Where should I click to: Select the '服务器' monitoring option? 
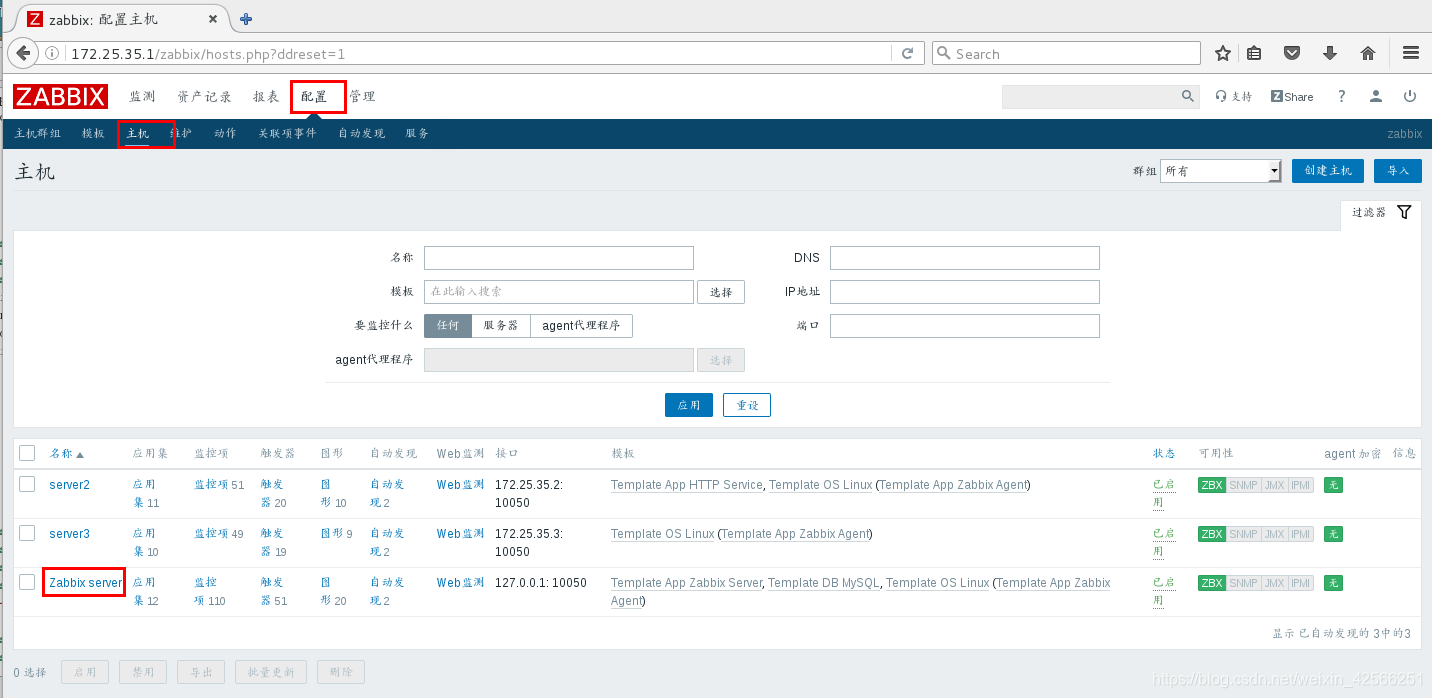tap(500, 326)
